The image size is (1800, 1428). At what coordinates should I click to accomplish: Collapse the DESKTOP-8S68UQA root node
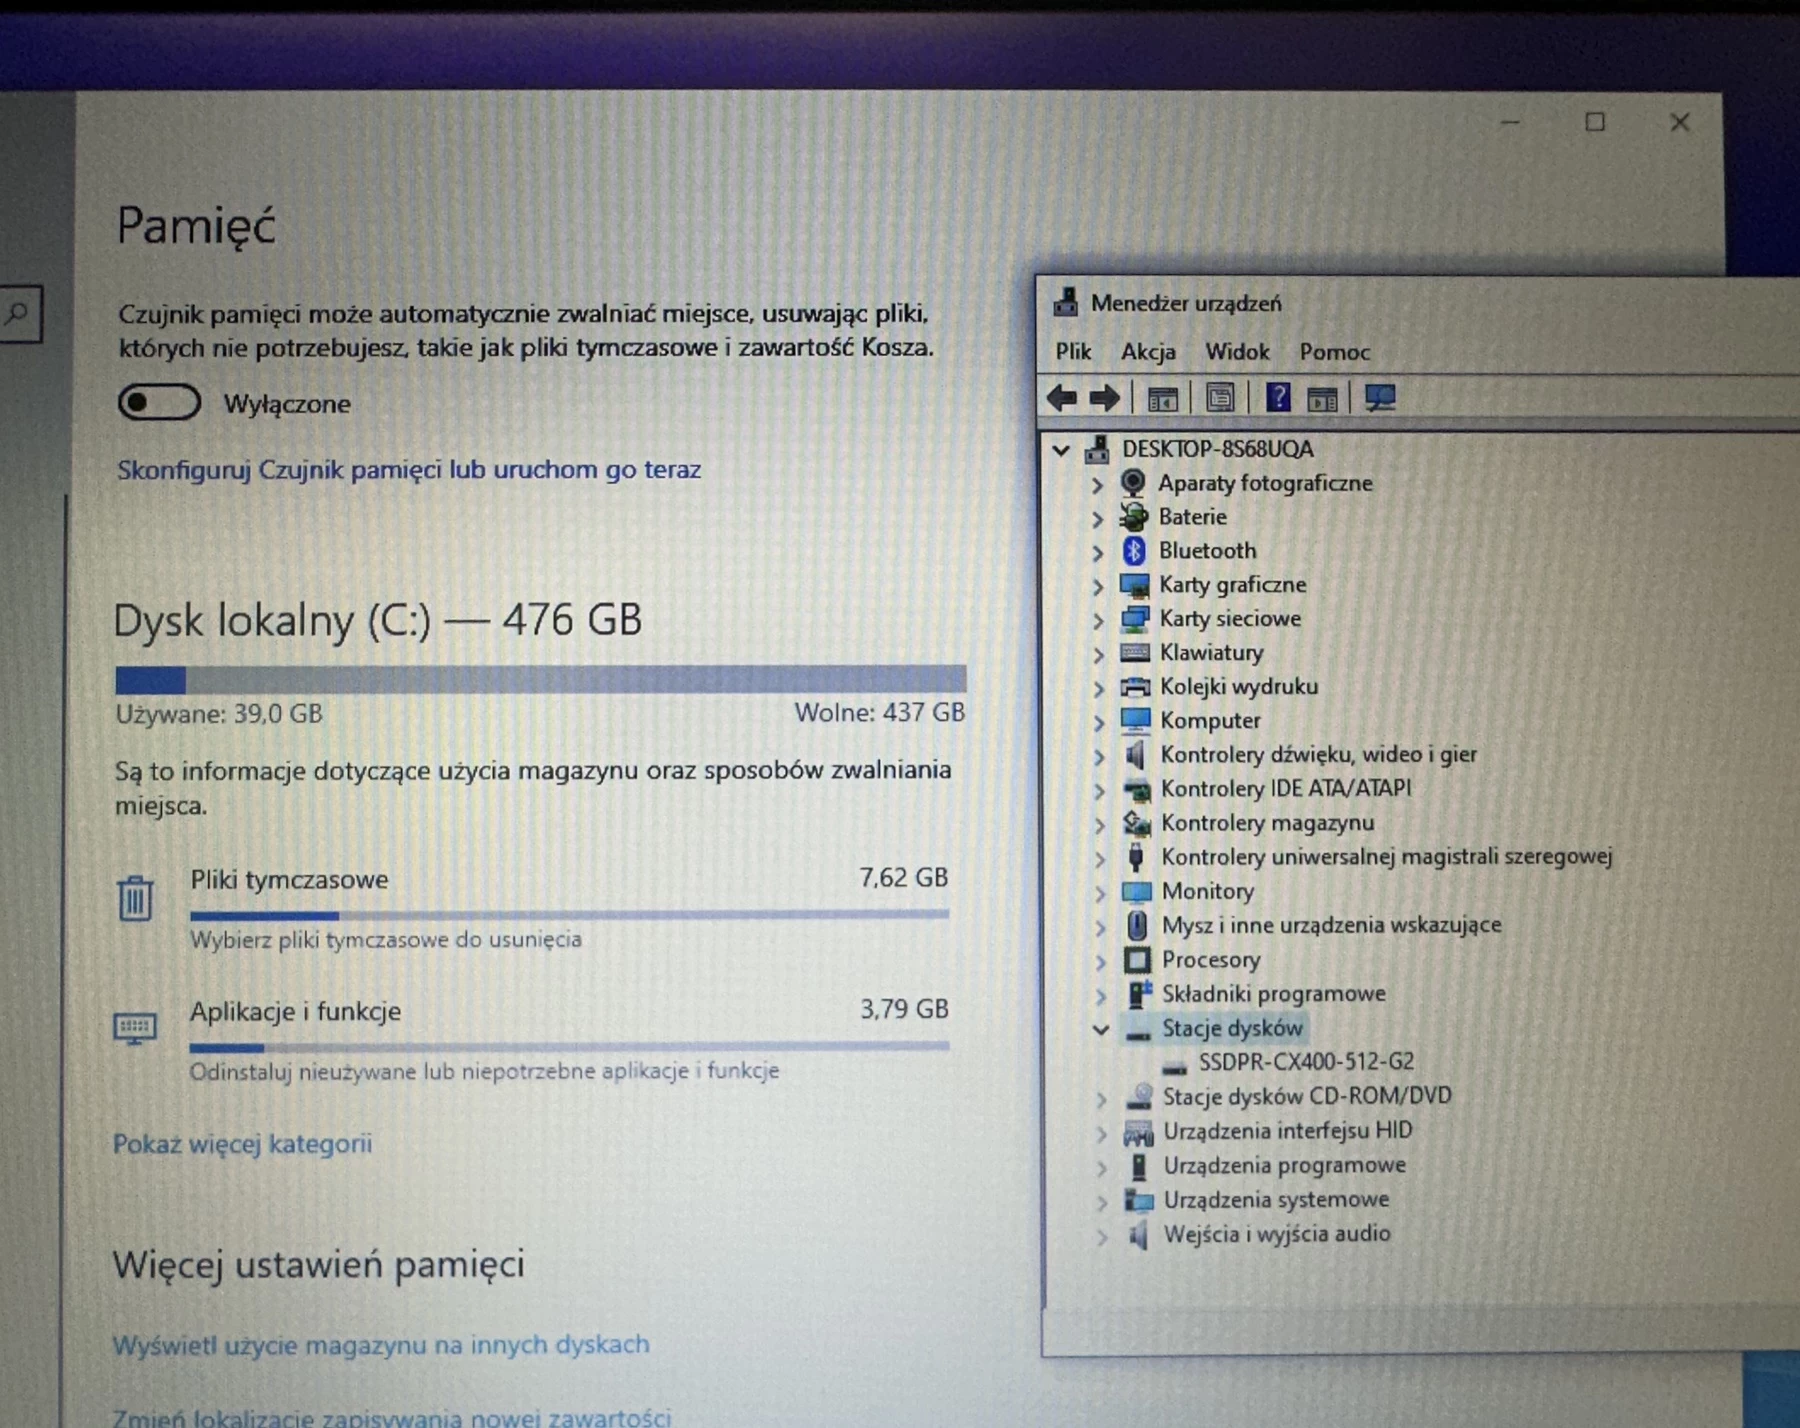pos(1061,450)
